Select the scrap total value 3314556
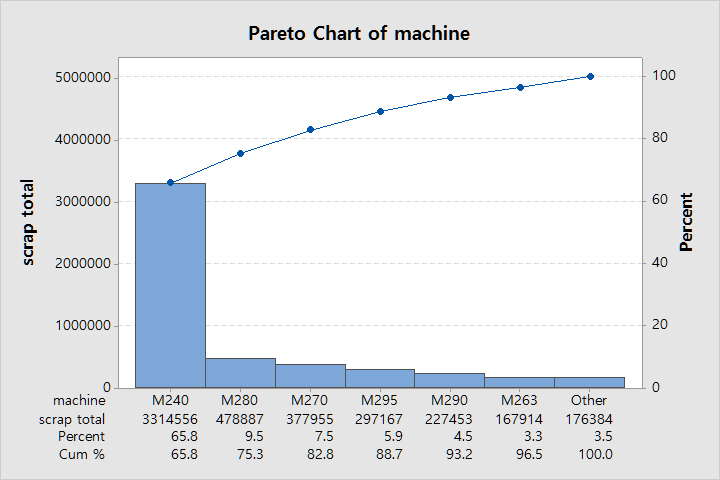 (170, 419)
